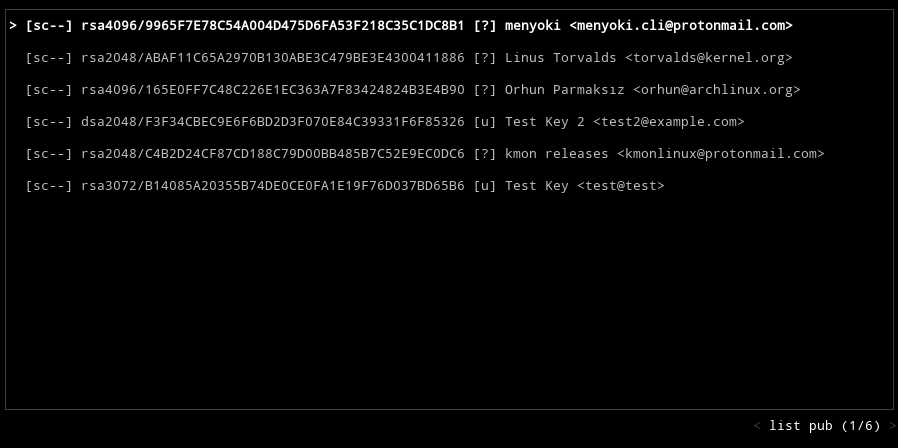
Task: Click the left arrow before list pub
Action: [757, 426]
